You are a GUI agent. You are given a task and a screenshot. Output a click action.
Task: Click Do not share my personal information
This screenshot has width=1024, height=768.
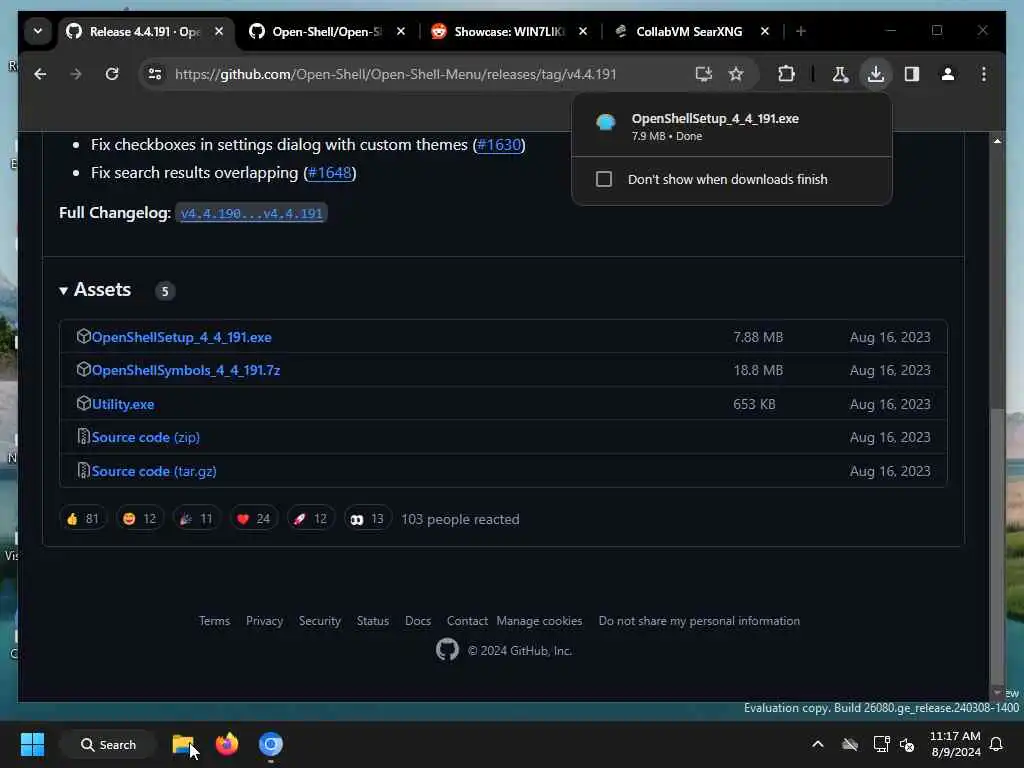699,621
